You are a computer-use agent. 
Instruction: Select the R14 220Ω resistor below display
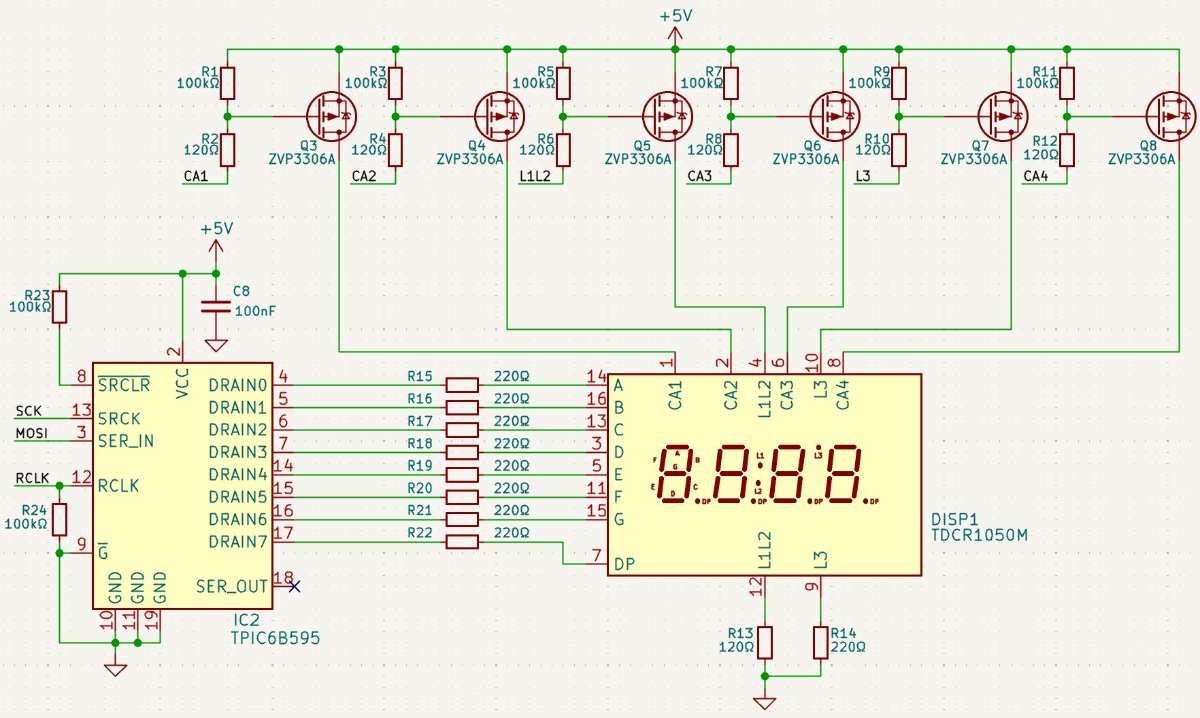pyautogui.click(x=822, y=642)
